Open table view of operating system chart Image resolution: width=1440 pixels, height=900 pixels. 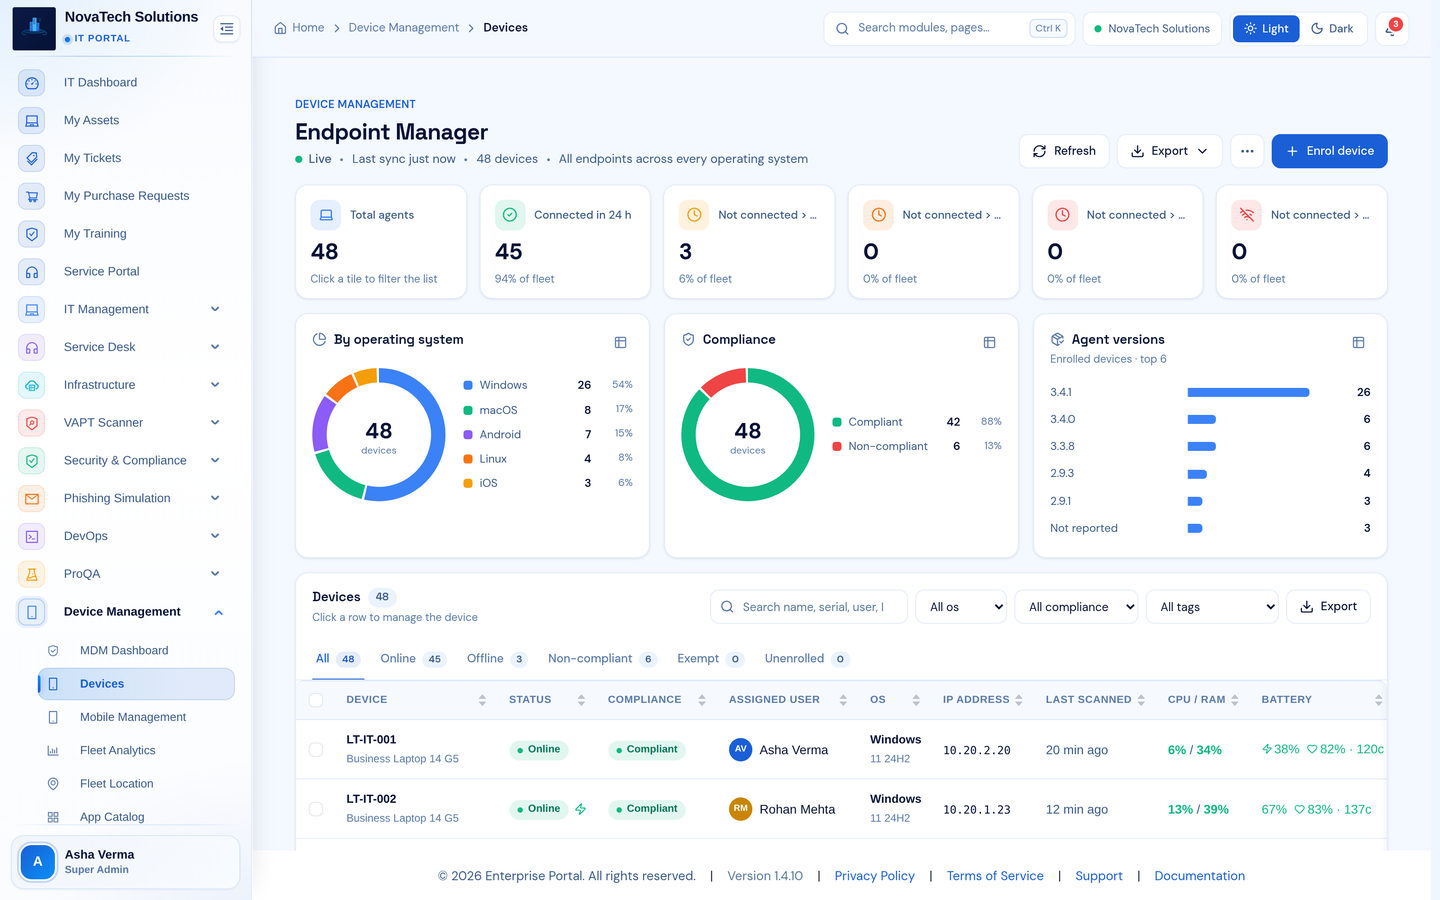[620, 342]
